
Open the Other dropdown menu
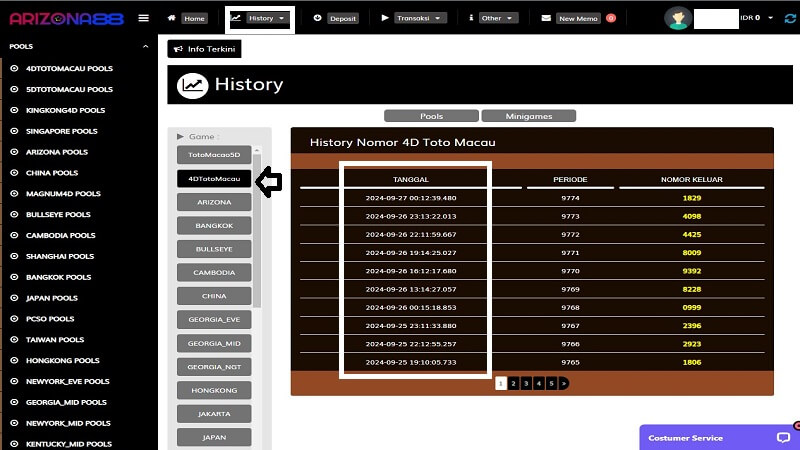(x=496, y=18)
